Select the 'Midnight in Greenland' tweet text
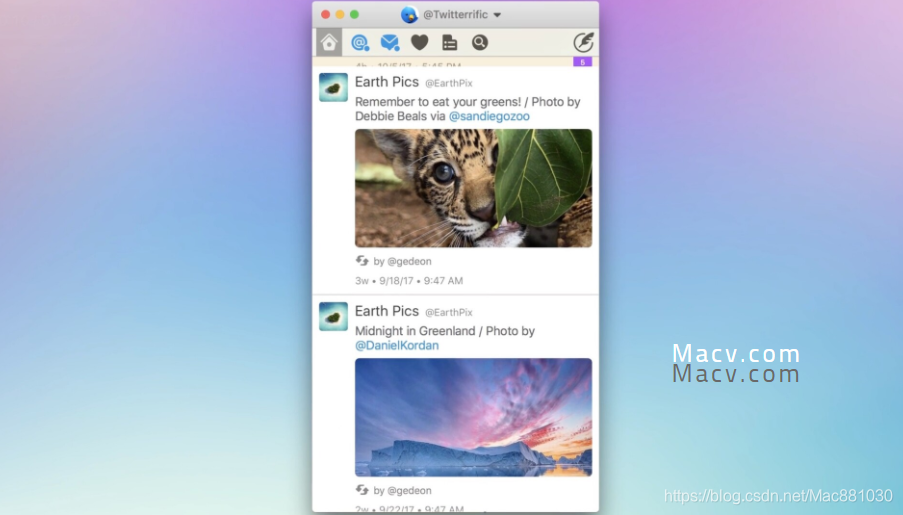 [445, 338]
